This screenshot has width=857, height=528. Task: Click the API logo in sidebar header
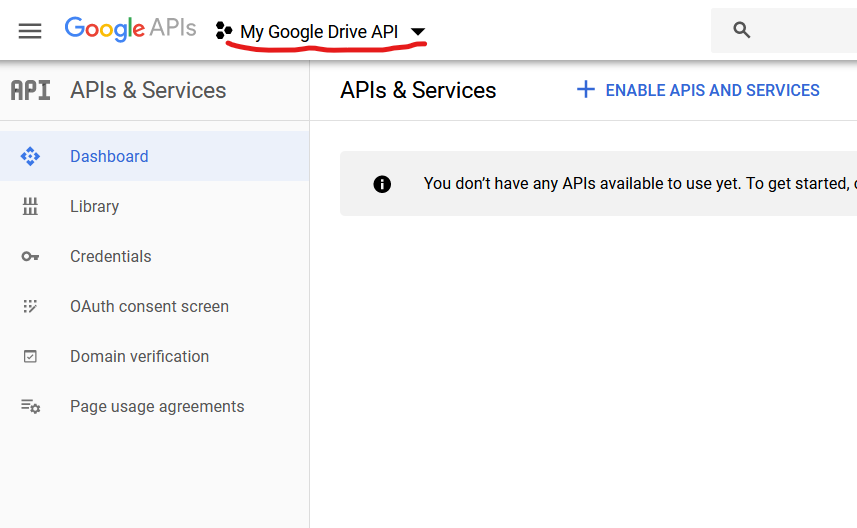30,91
